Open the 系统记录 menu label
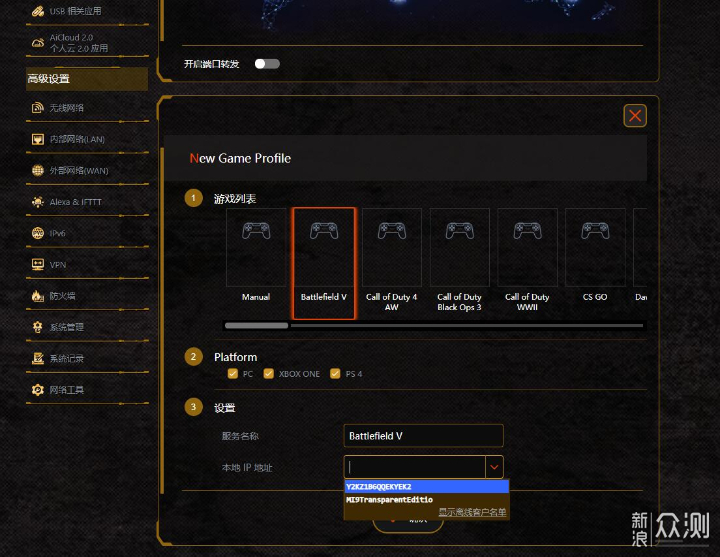Viewport: 720px width, 557px height. [67, 358]
